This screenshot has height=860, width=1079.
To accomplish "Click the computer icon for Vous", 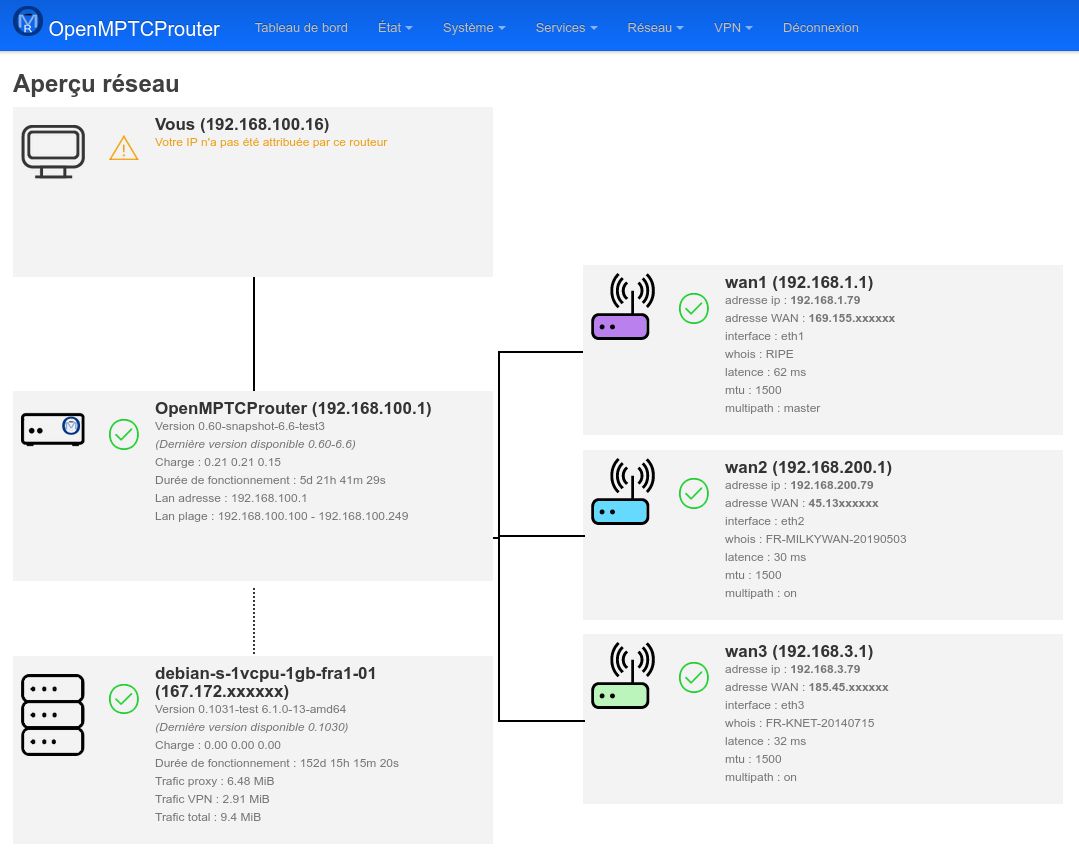I will click(x=53, y=150).
